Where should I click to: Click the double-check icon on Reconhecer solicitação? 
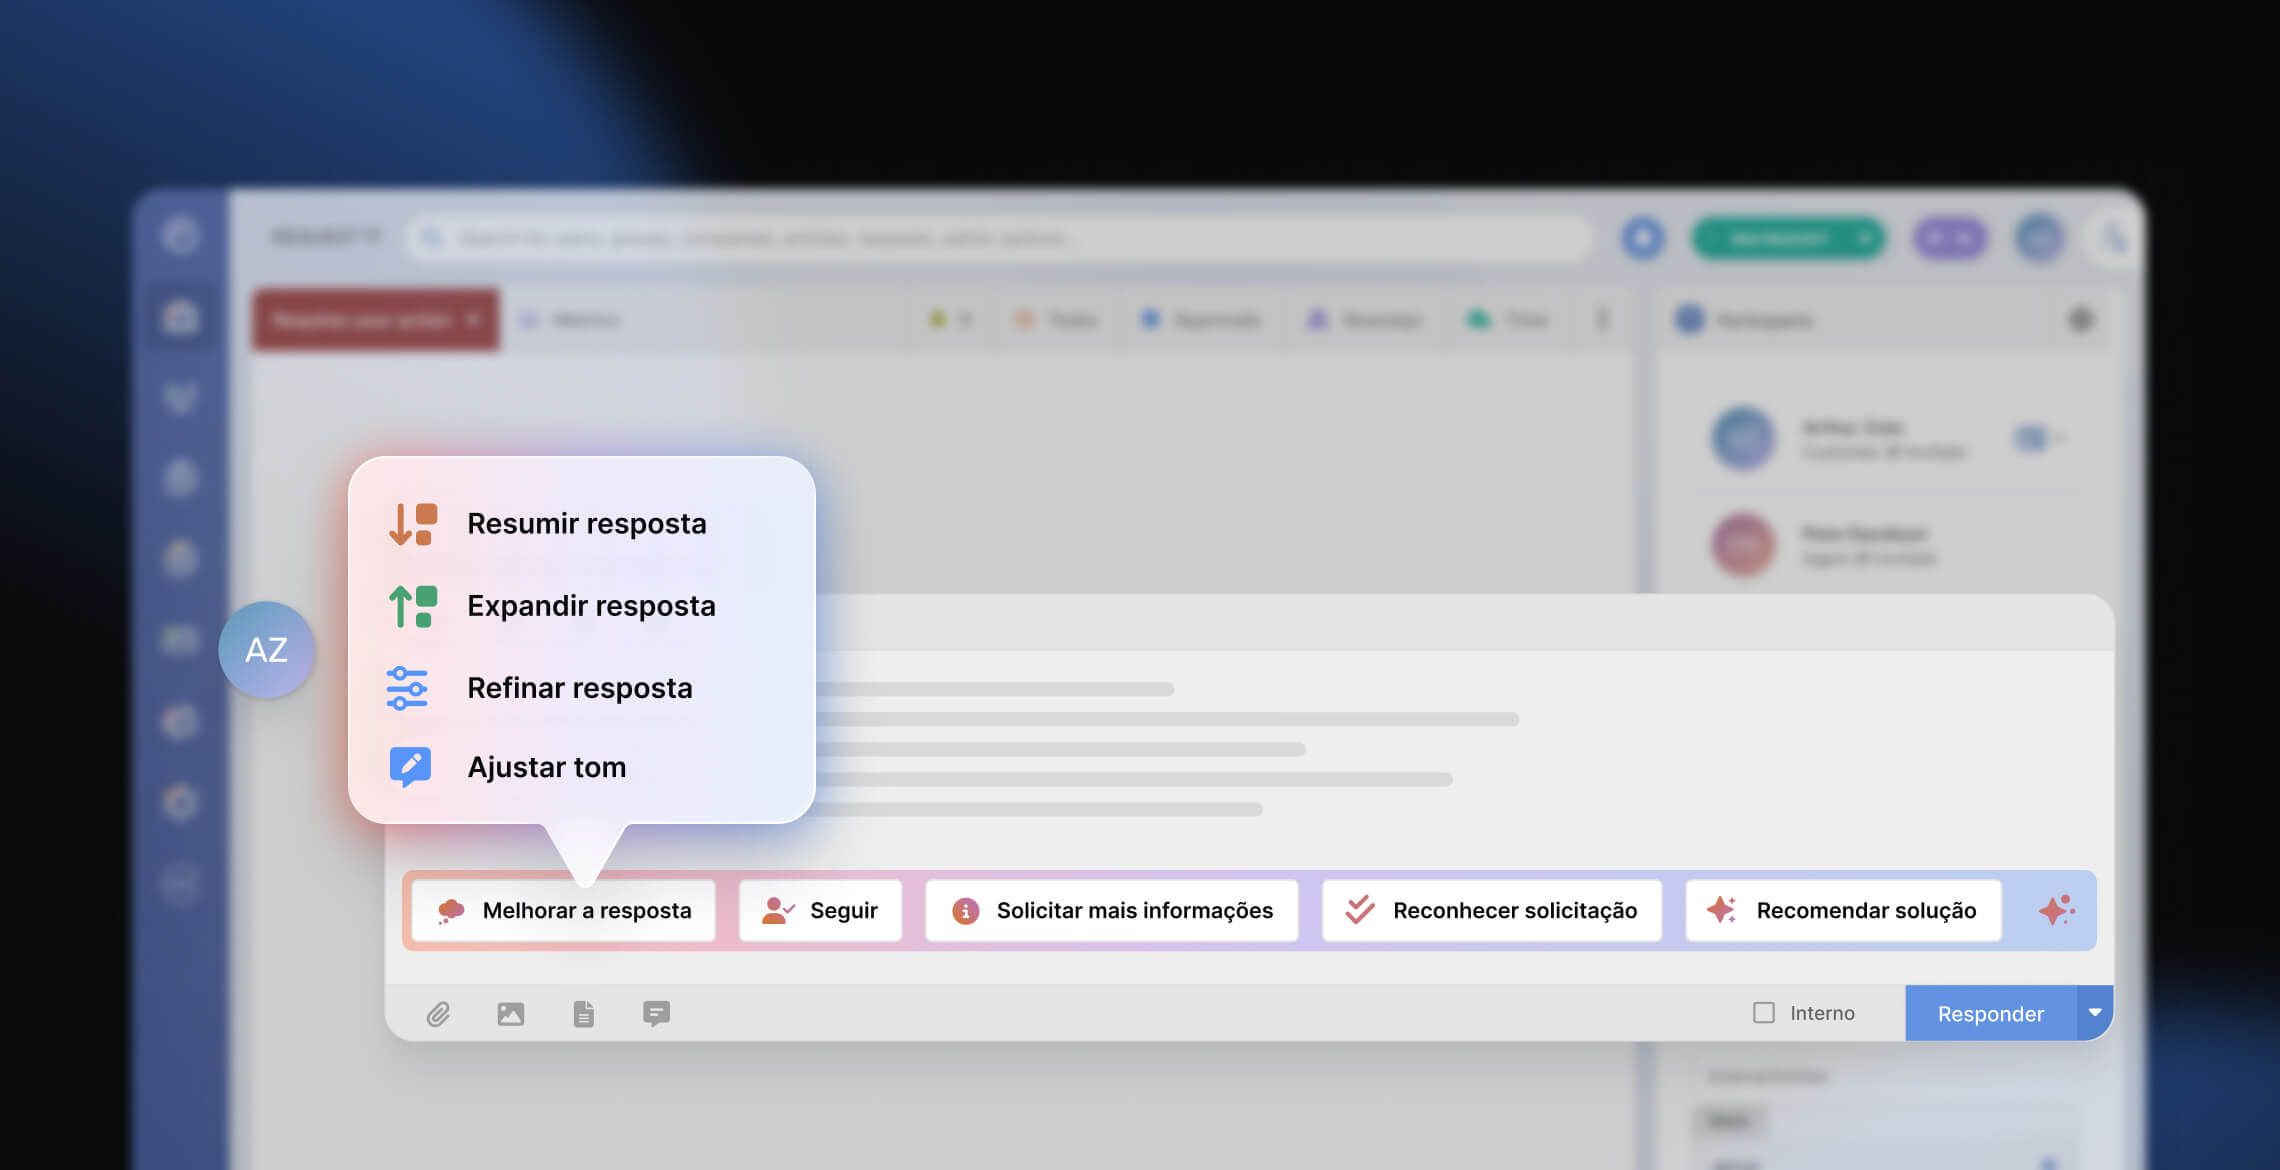[1358, 909]
